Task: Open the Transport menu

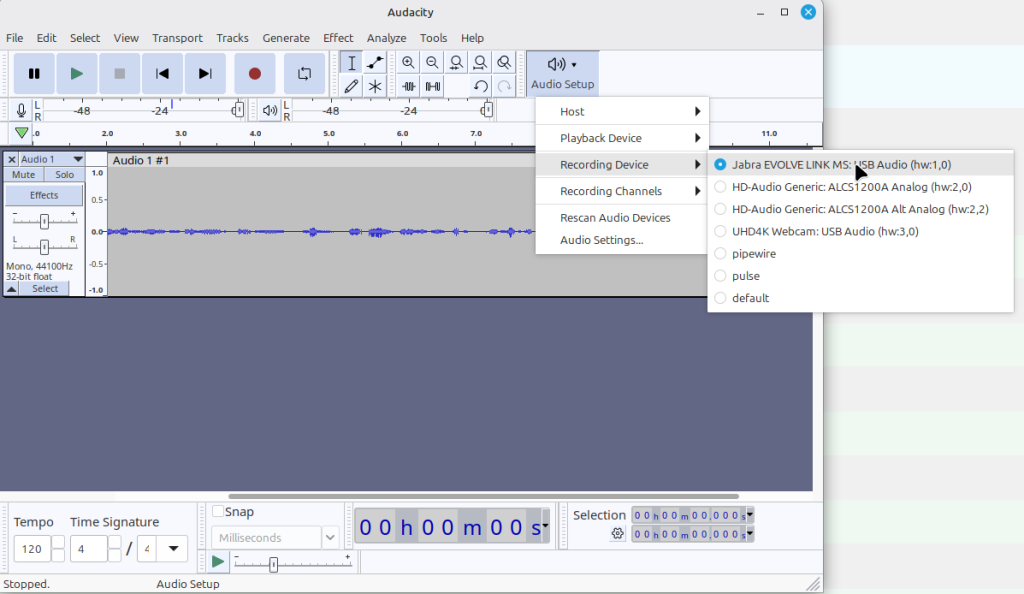Action: 177,38
